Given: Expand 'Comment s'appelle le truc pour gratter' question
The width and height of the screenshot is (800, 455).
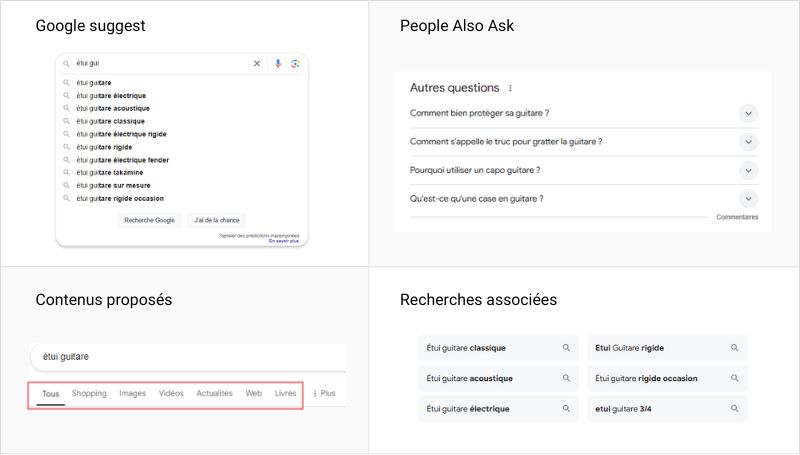Looking at the screenshot, I should point(748,142).
